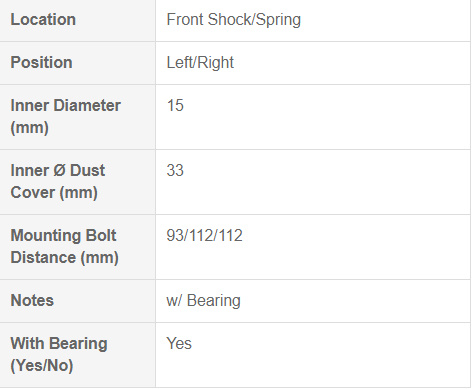Click the Inner Ø Dust Cover label
Viewport: 473px width, 389px height.
(x=58, y=181)
